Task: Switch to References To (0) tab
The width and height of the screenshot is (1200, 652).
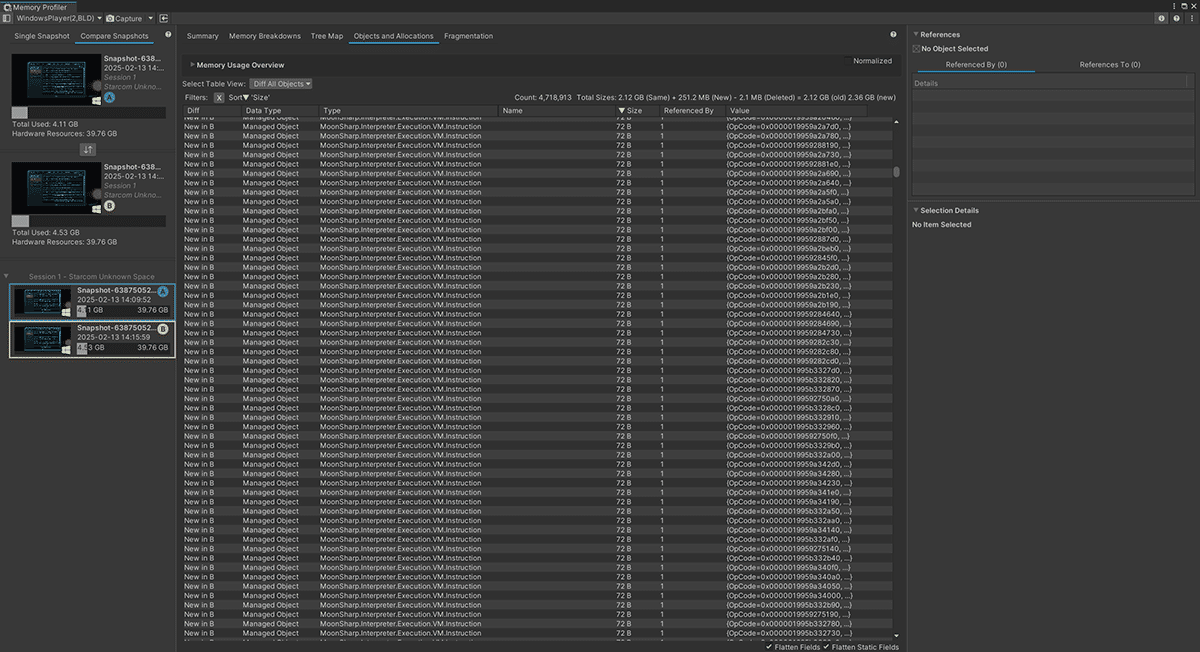Action: (x=1110, y=65)
